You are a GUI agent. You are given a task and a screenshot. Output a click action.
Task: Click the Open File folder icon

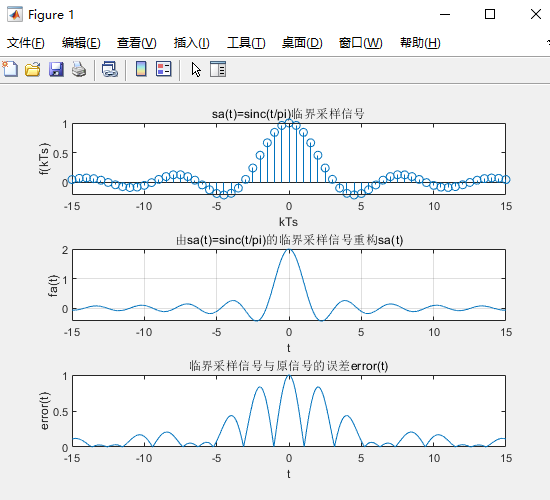pyautogui.click(x=33, y=69)
